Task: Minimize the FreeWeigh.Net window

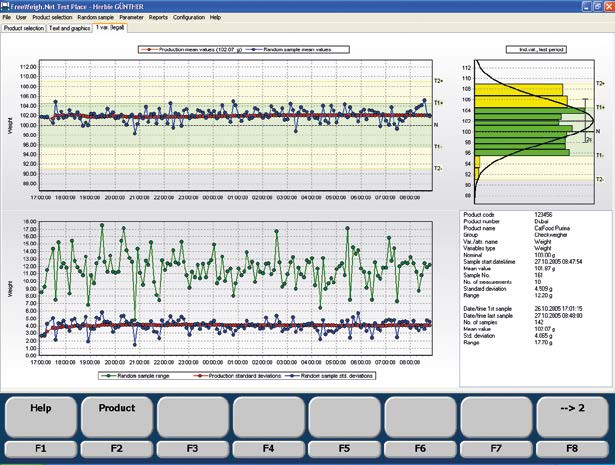Action: tap(586, 6)
